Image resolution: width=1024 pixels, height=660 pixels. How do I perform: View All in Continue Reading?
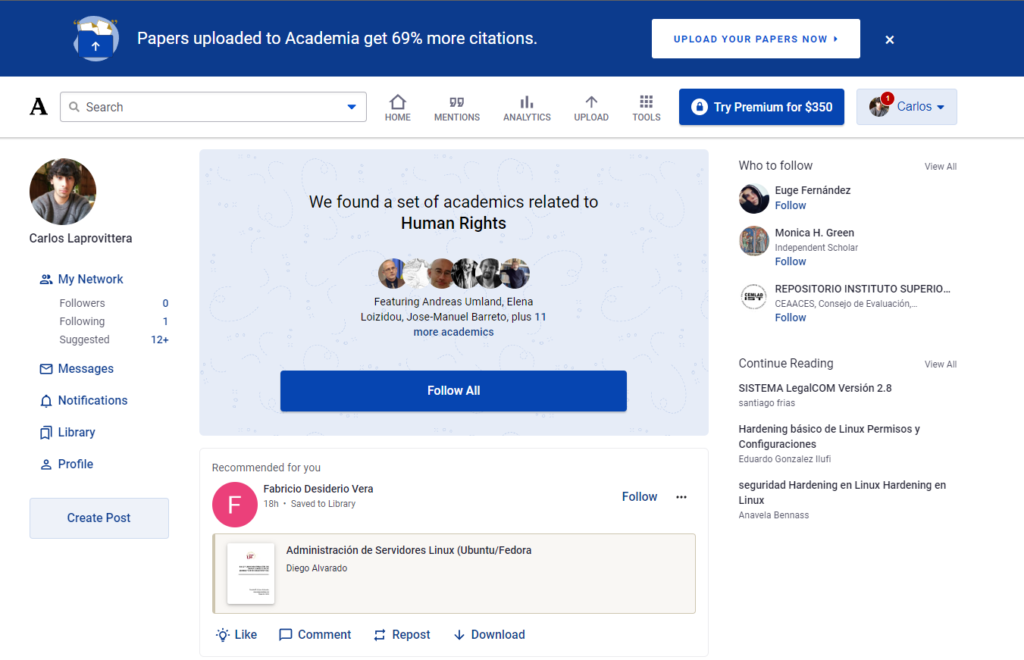click(940, 364)
